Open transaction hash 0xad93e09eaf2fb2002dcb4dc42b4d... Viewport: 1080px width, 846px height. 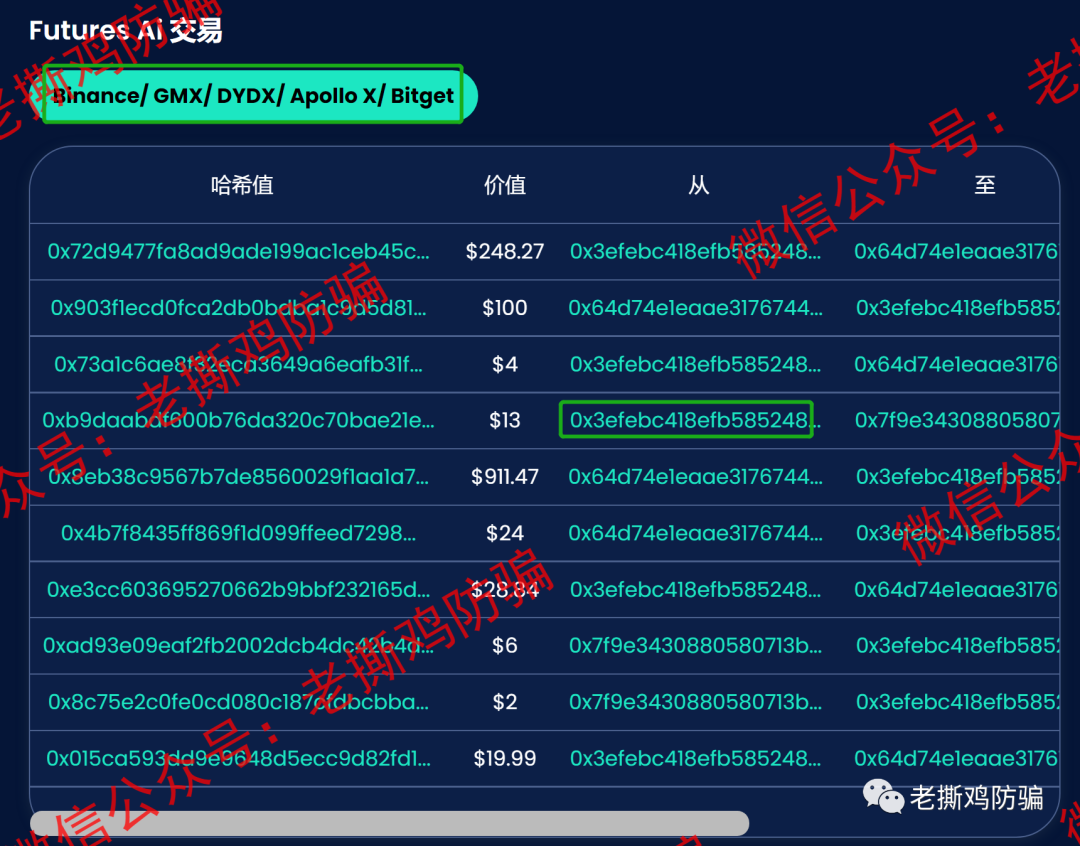tap(238, 646)
